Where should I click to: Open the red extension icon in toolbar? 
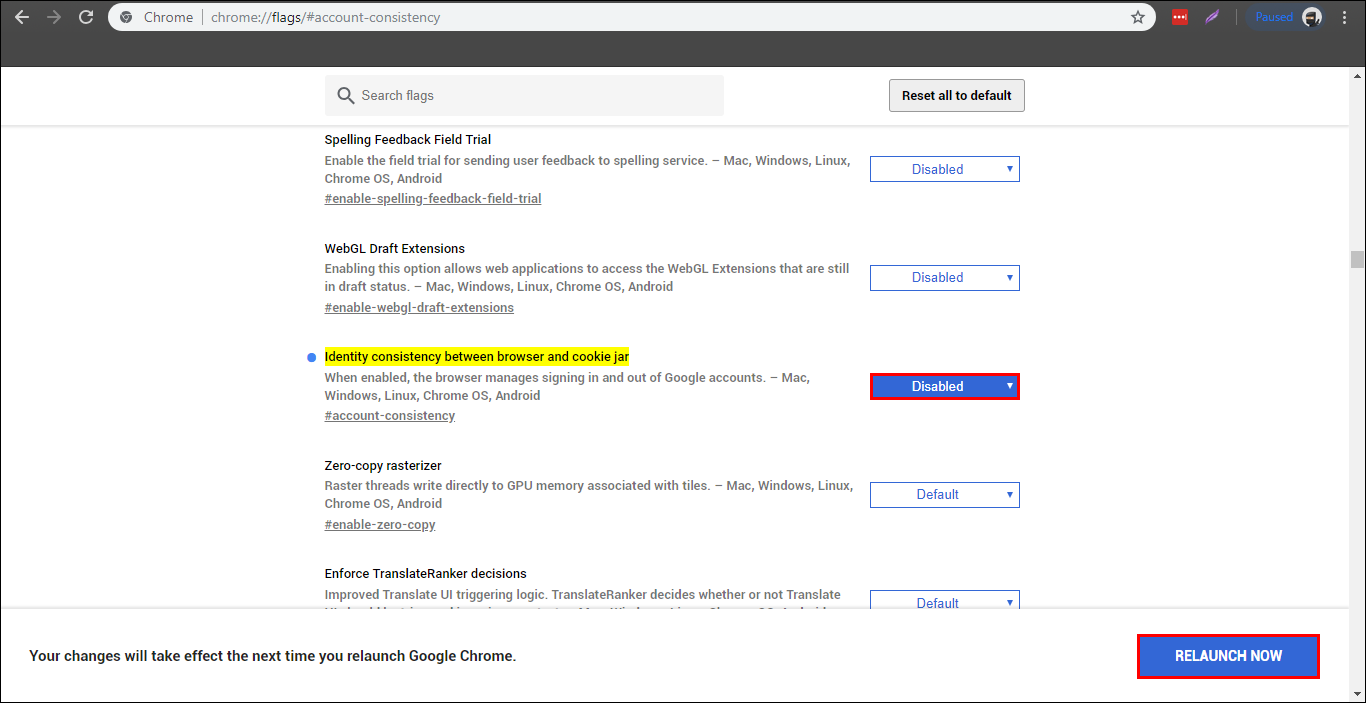[1179, 17]
